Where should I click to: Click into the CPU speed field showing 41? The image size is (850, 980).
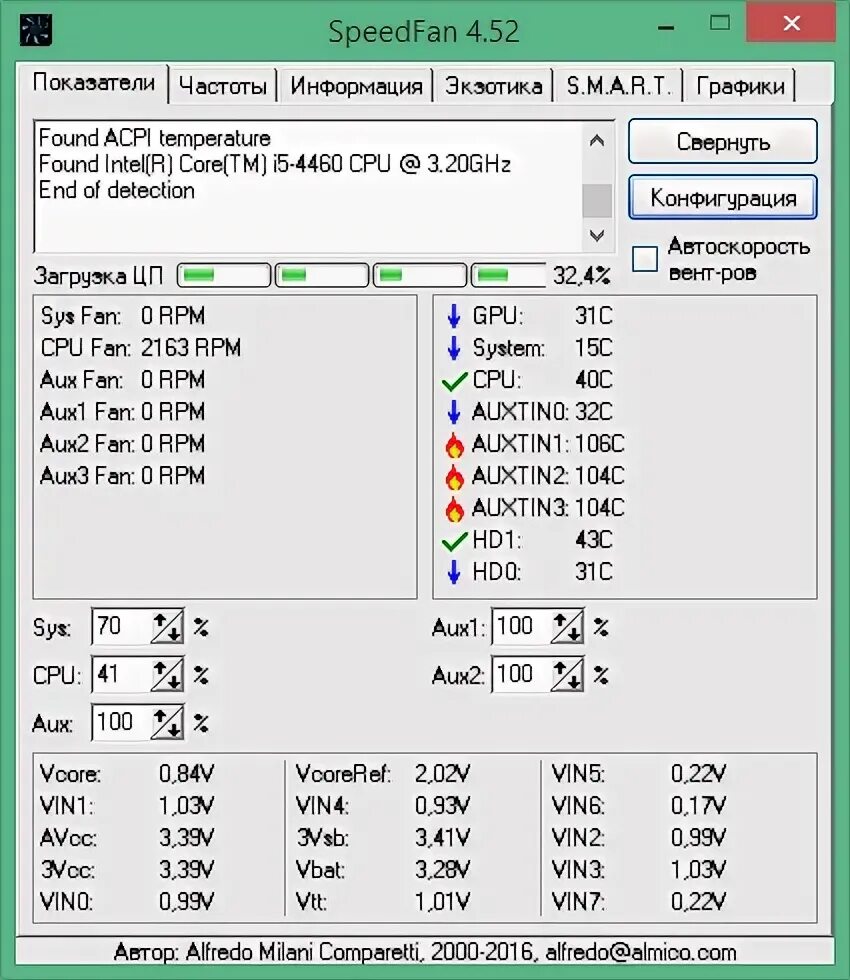tap(122, 674)
